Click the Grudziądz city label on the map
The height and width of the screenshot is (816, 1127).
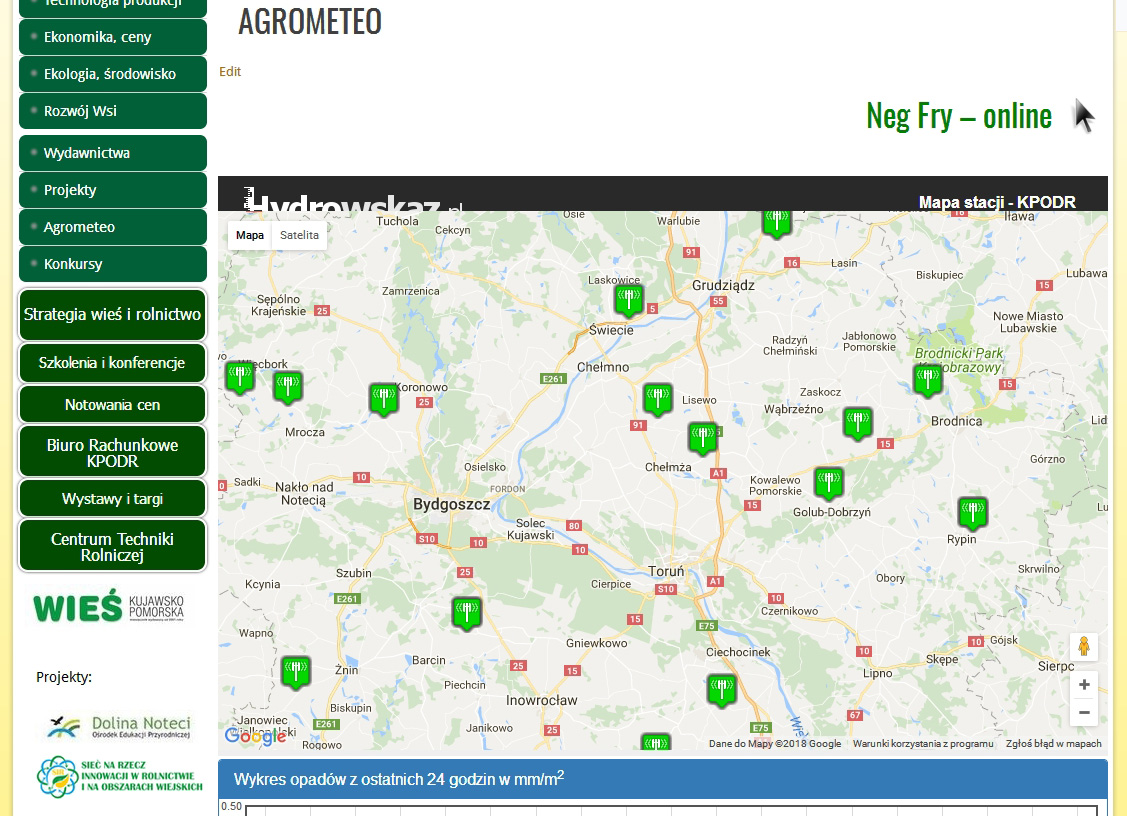pos(723,285)
